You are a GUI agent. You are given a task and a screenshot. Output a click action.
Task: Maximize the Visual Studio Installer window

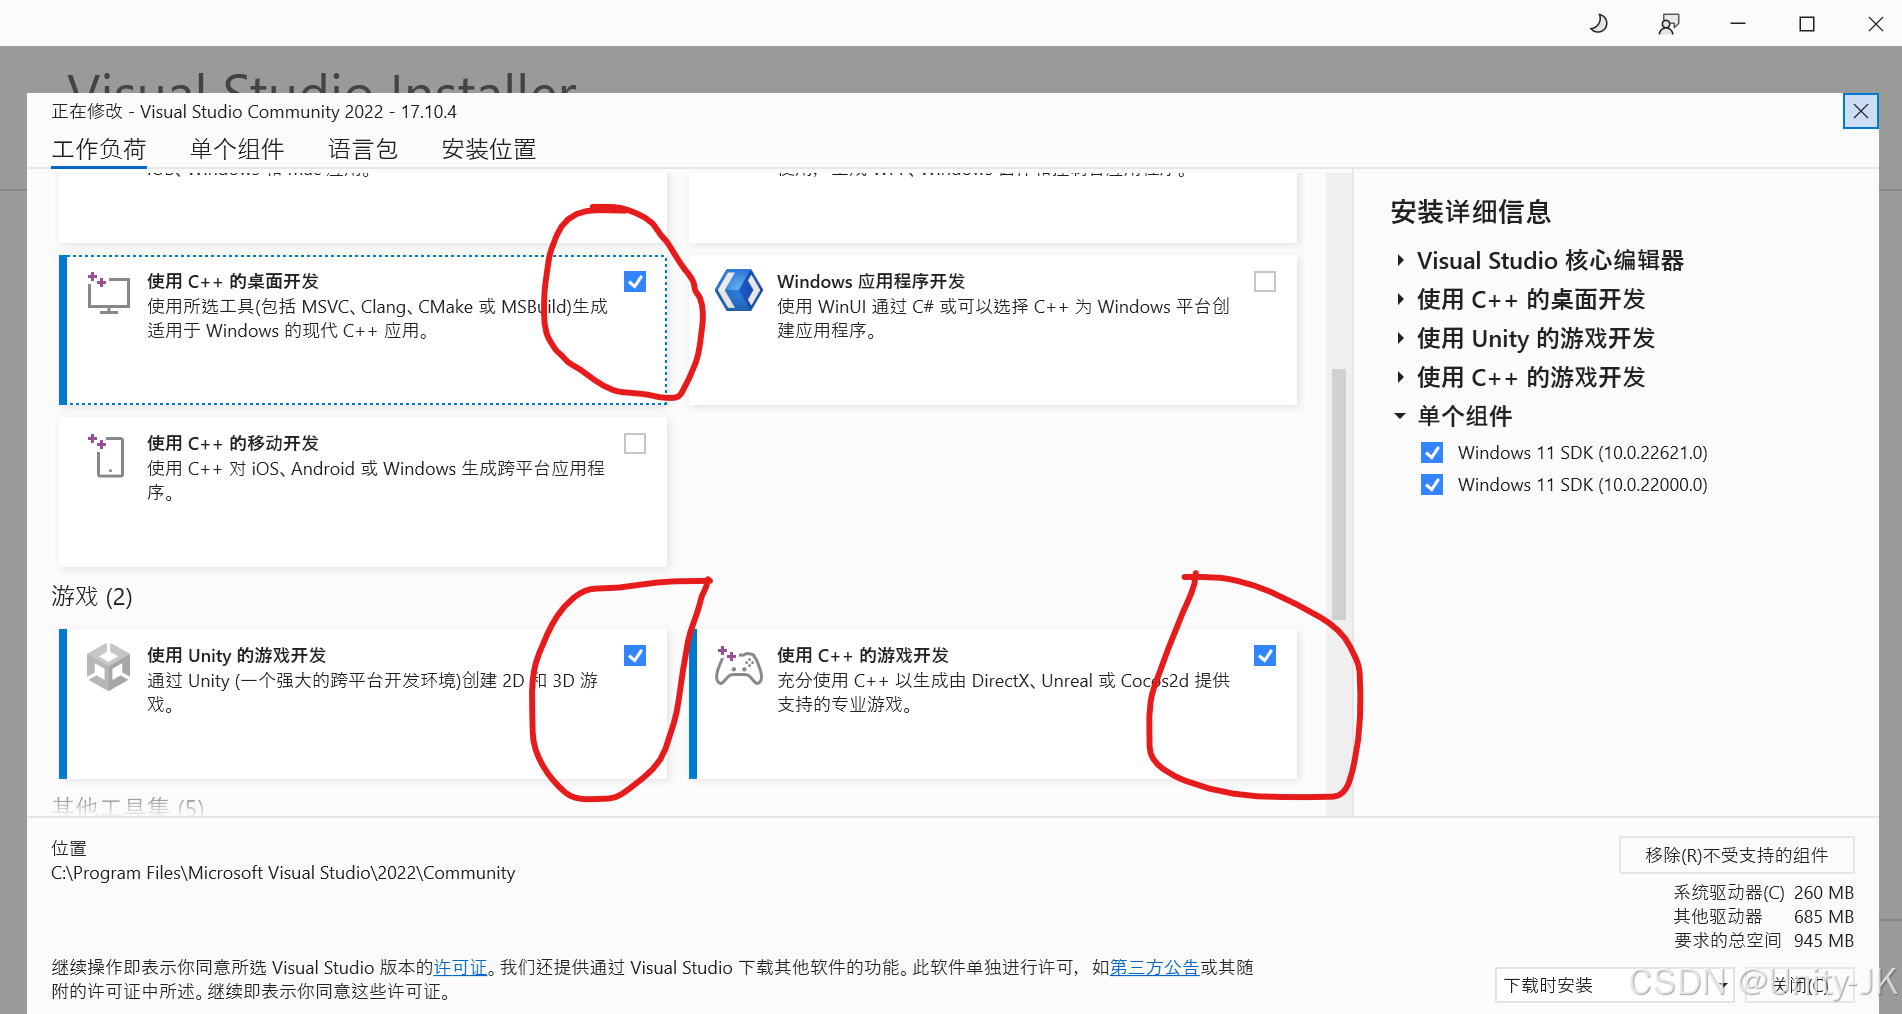point(1807,23)
